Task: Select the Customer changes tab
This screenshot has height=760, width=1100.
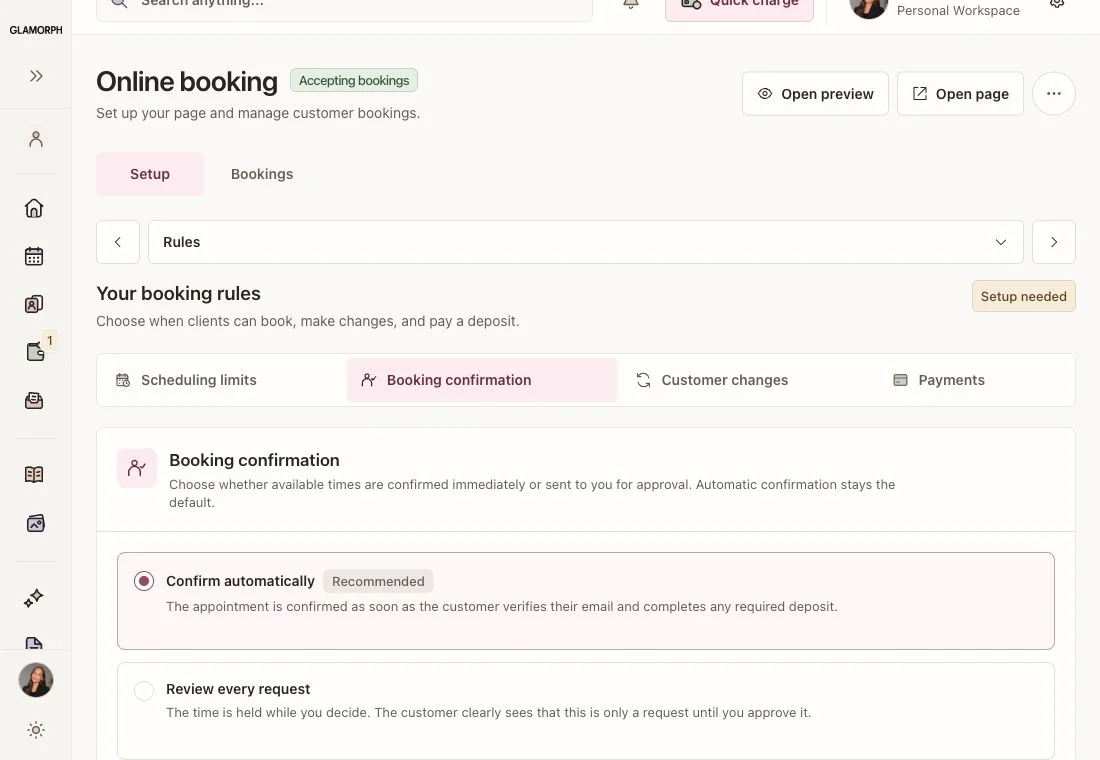Action: 746,380
